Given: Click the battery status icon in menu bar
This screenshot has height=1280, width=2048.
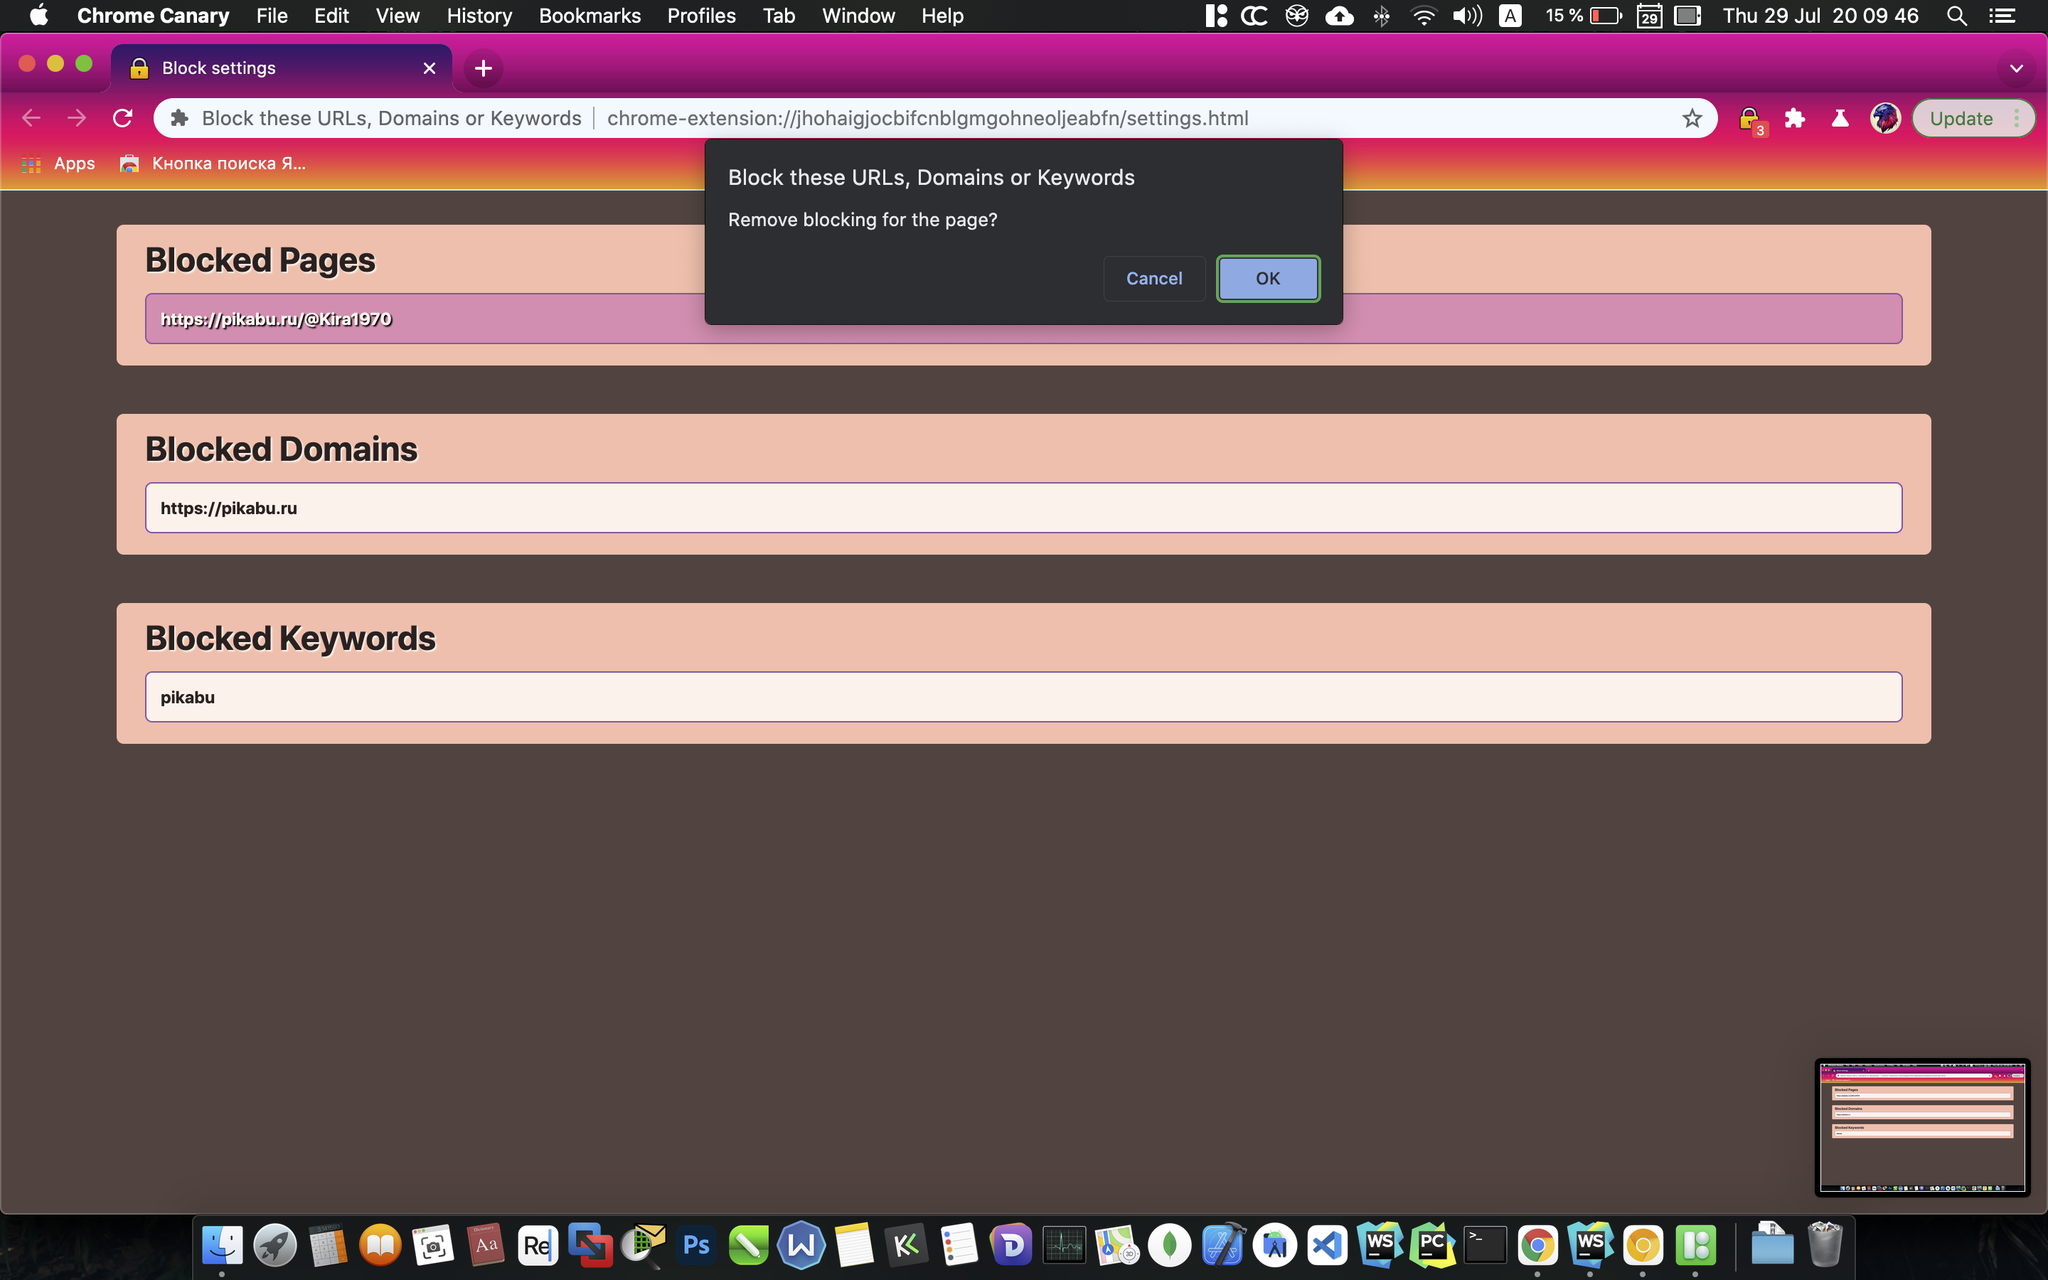Looking at the screenshot, I should tap(1606, 16).
